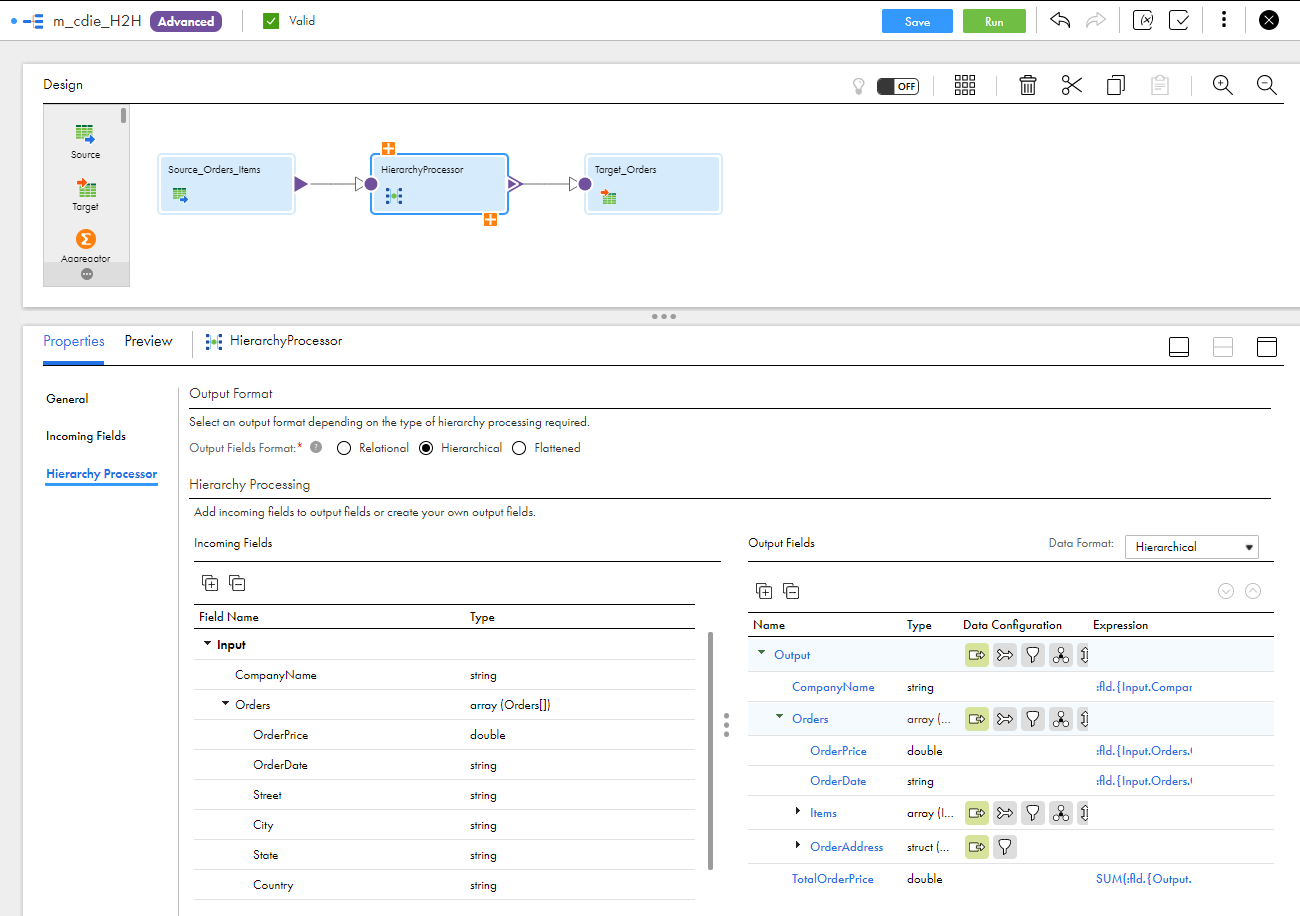Collapse the Output tree node
The image size is (1300, 916).
click(761, 653)
